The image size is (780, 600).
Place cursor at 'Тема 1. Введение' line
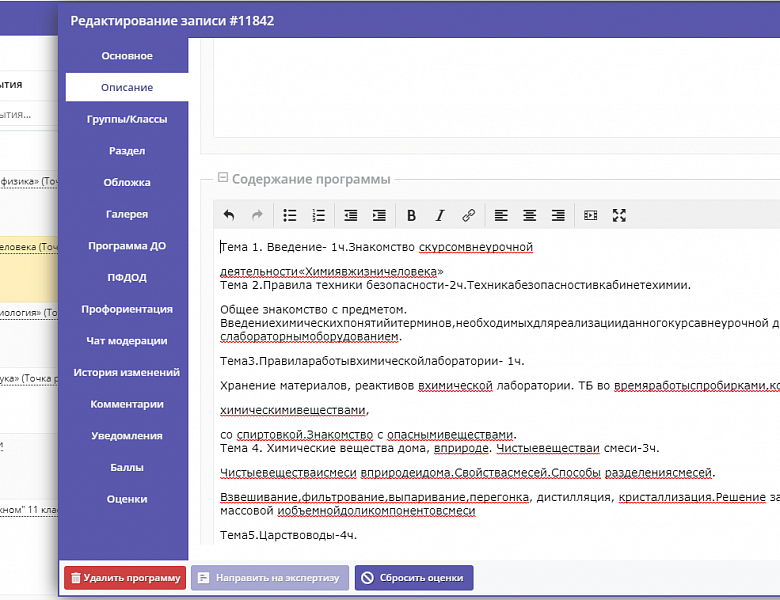(x=376, y=247)
